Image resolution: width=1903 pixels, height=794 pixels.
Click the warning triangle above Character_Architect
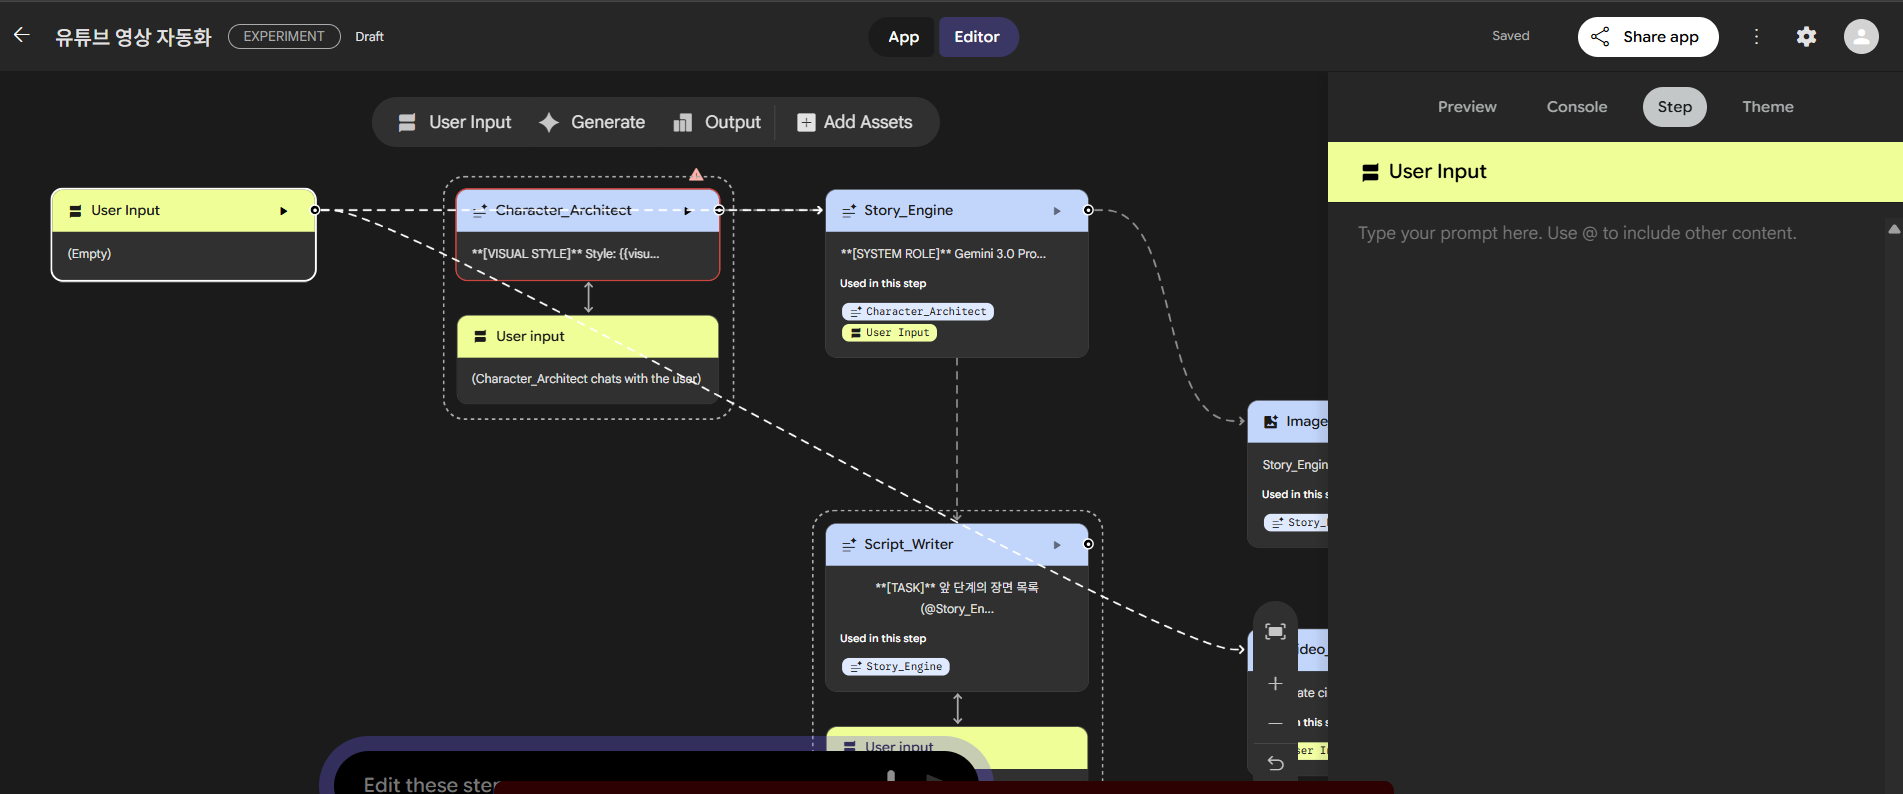pyautogui.click(x=696, y=175)
